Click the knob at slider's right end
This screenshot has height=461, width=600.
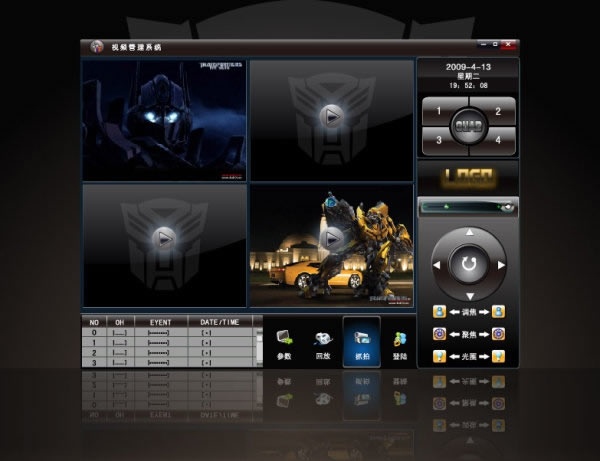508,207
